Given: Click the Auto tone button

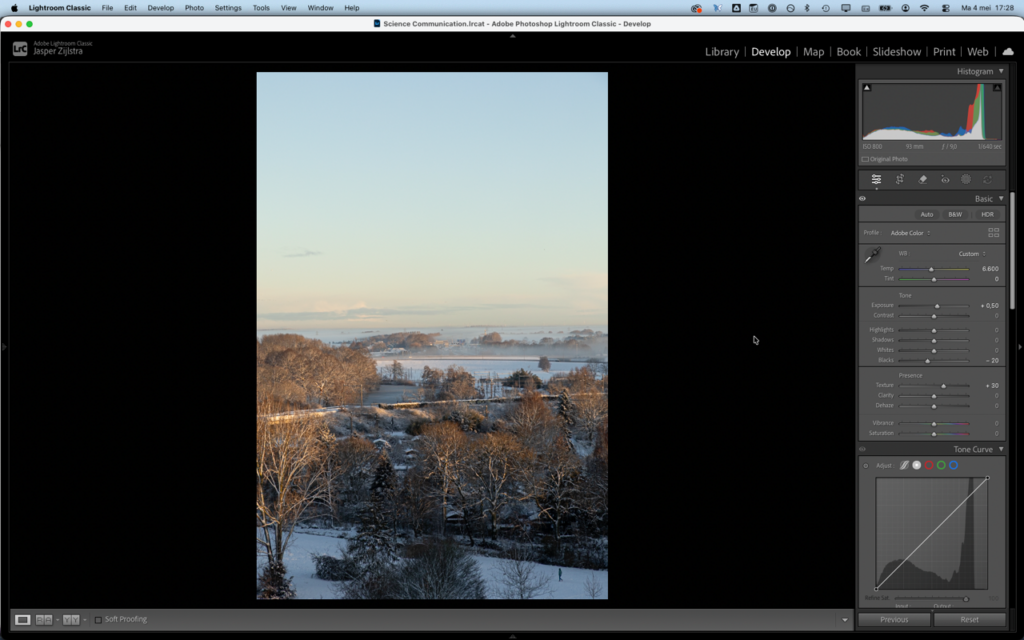Looking at the screenshot, I should click(x=926, y=214).
